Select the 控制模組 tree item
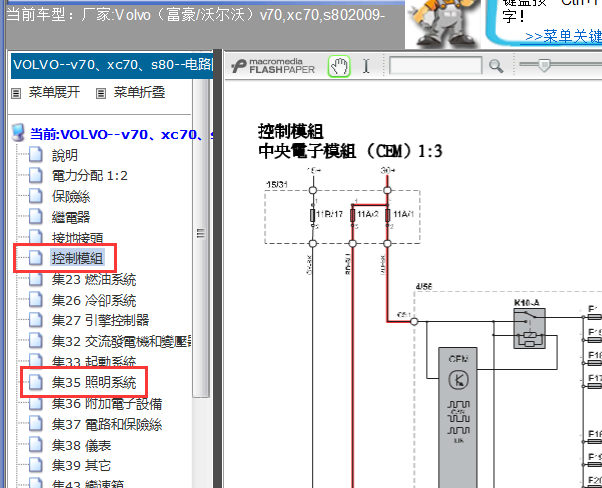 pyautogui.click(x=78, y=258)
